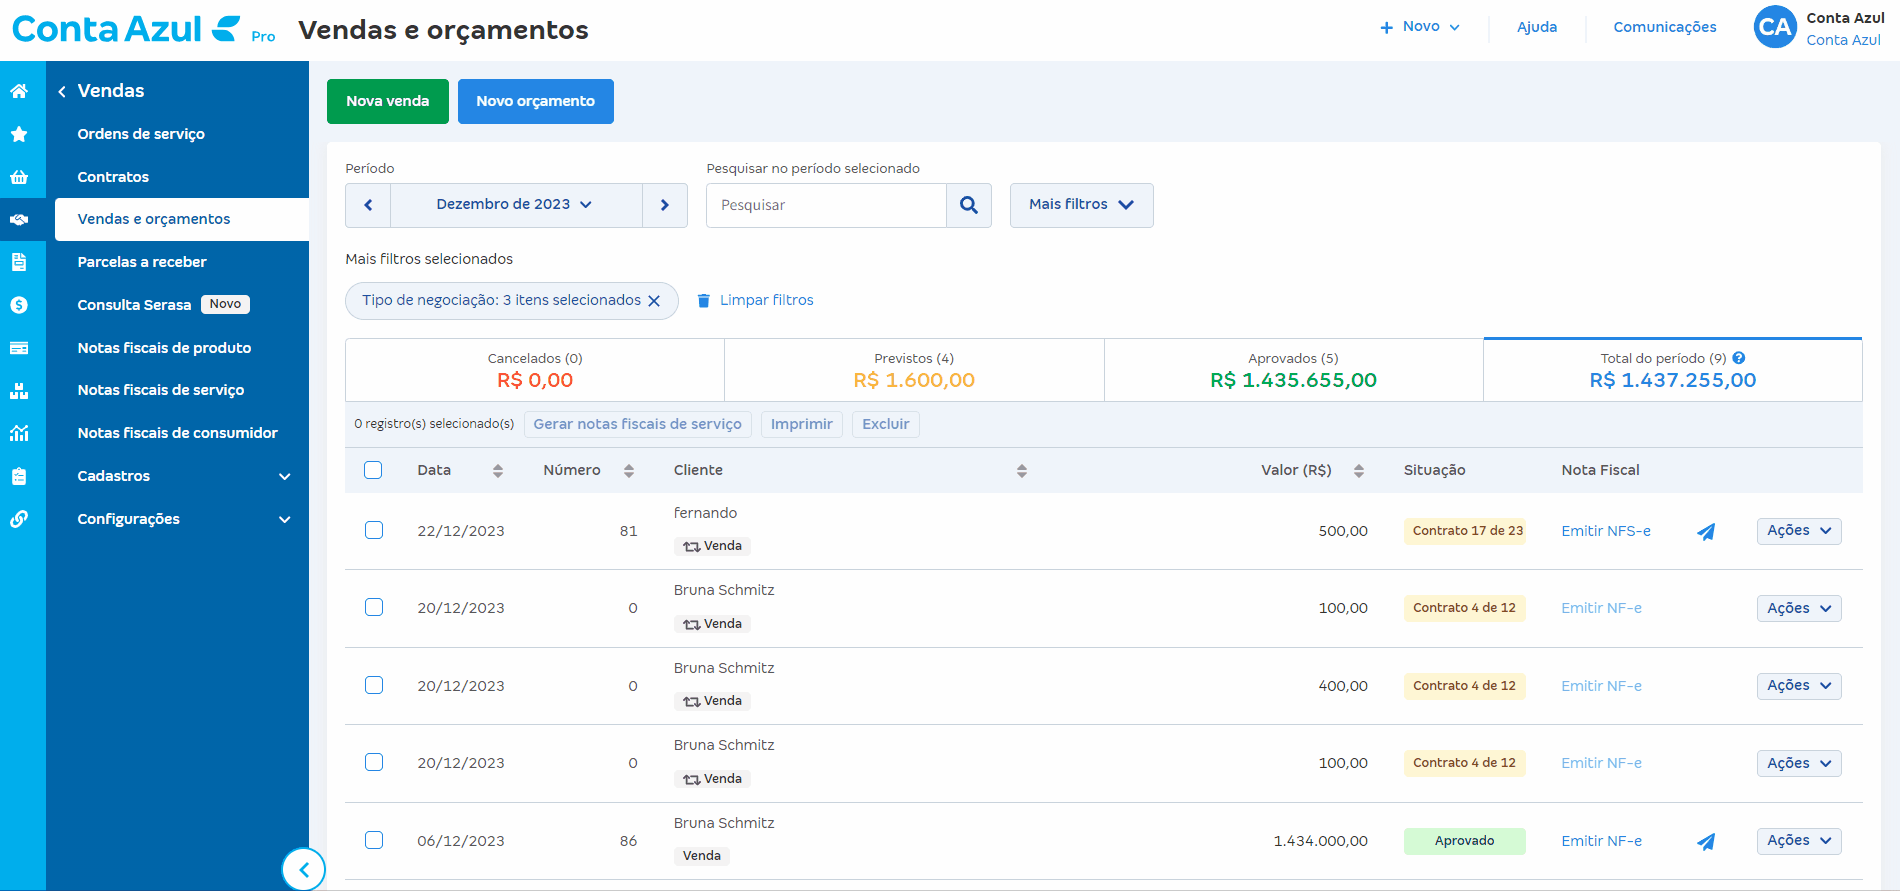Open the shopping basket icon in rail
1900x891 pixels.
click(19, 177)
